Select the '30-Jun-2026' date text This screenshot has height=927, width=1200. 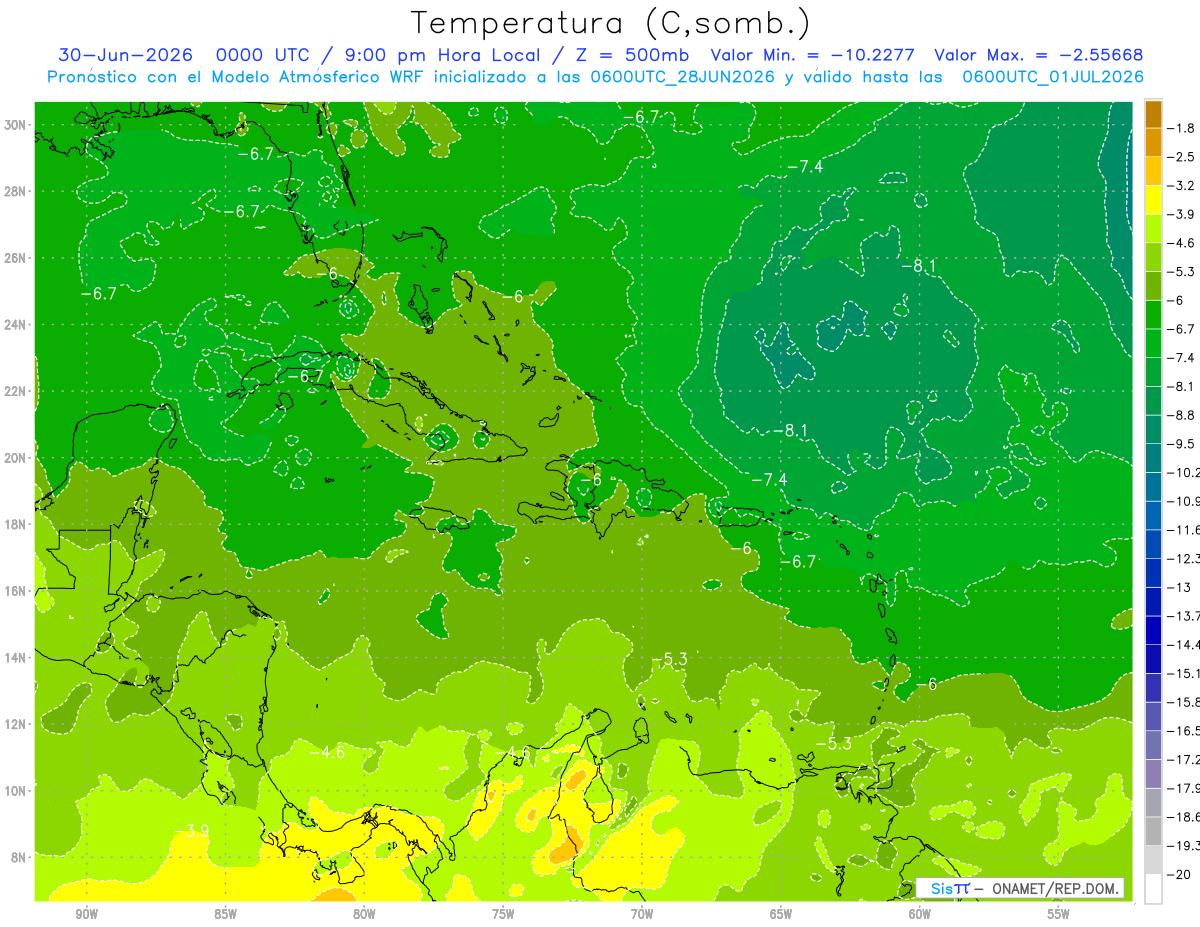127,54
